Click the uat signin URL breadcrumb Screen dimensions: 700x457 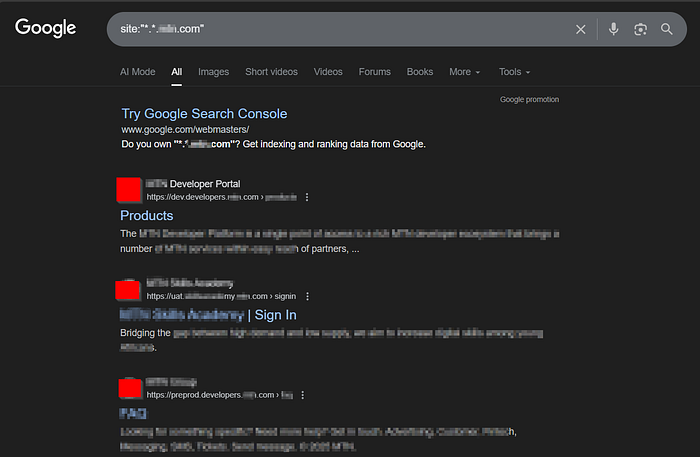click(x=221, y=296)
